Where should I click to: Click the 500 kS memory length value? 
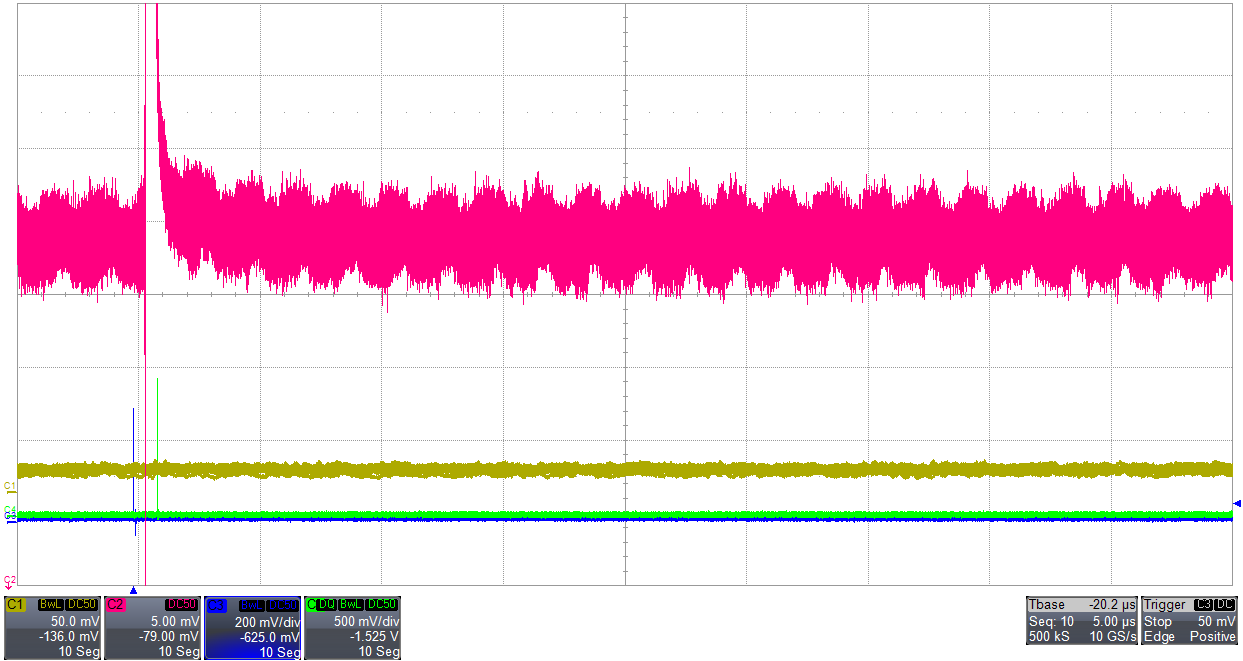(1048, 636)
